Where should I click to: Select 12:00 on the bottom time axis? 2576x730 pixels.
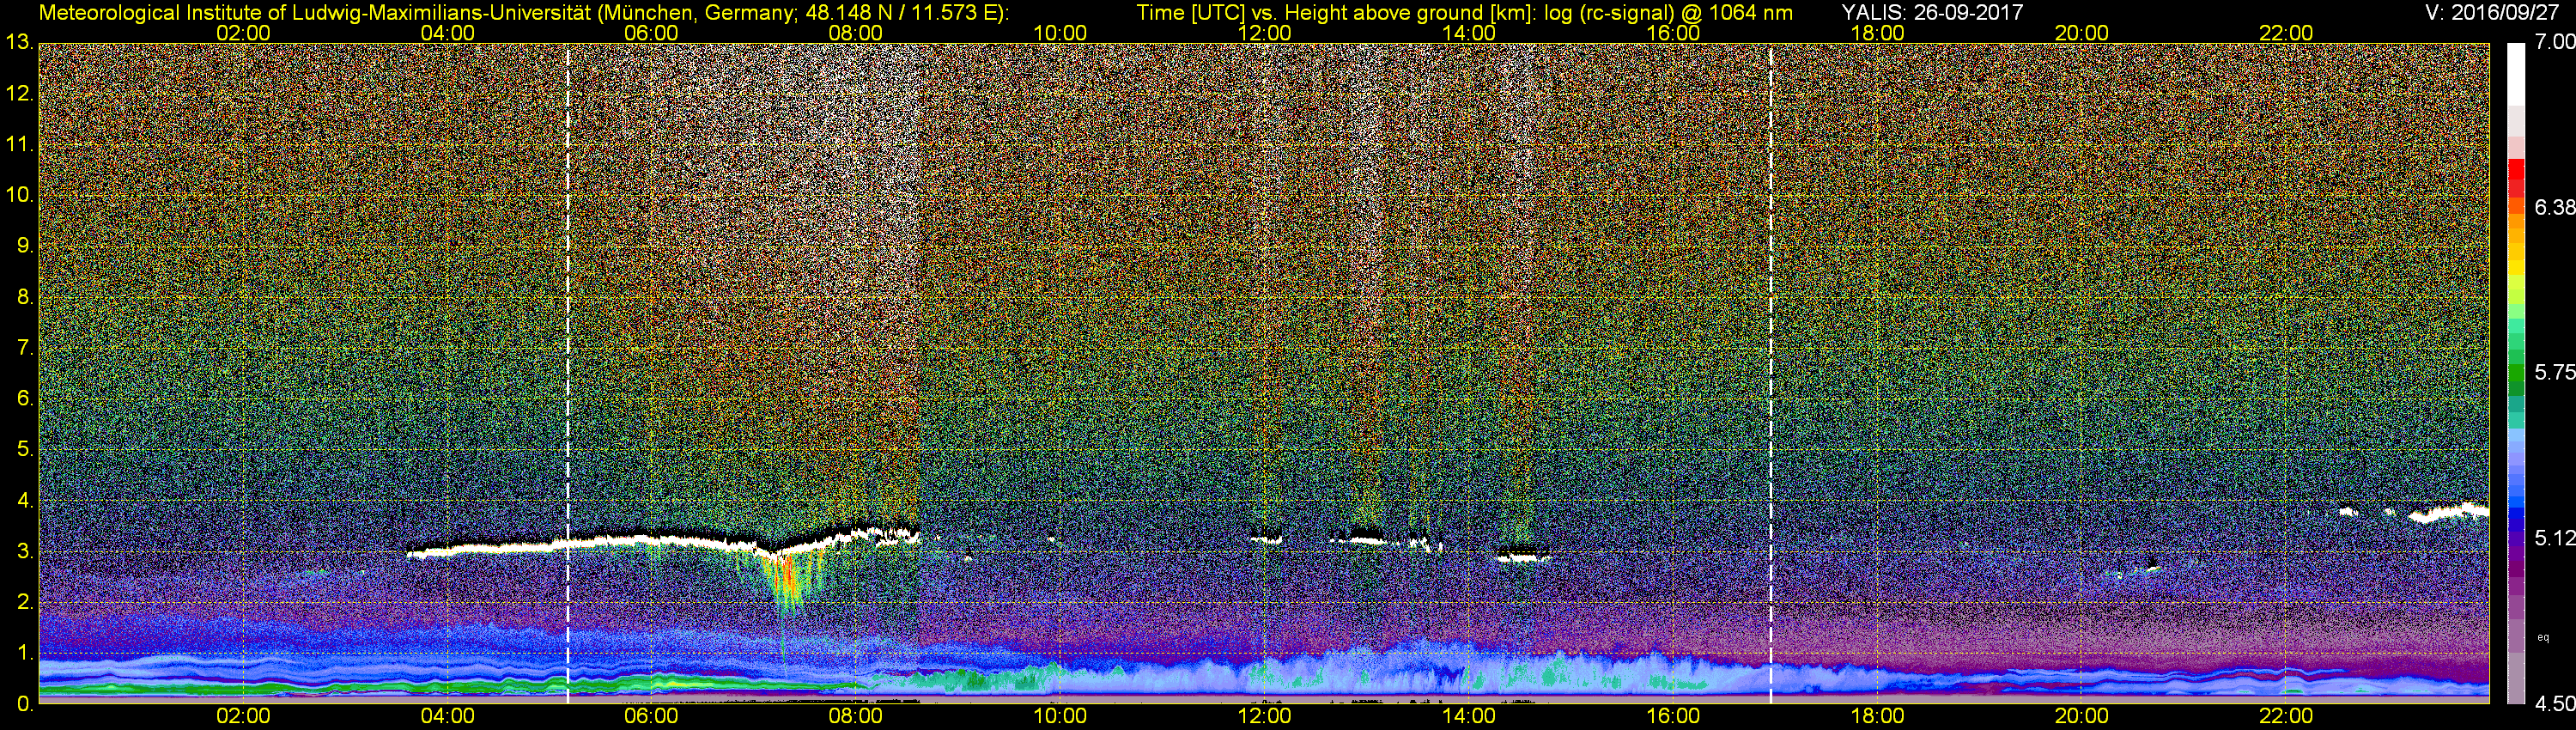tap(1264, 717)
